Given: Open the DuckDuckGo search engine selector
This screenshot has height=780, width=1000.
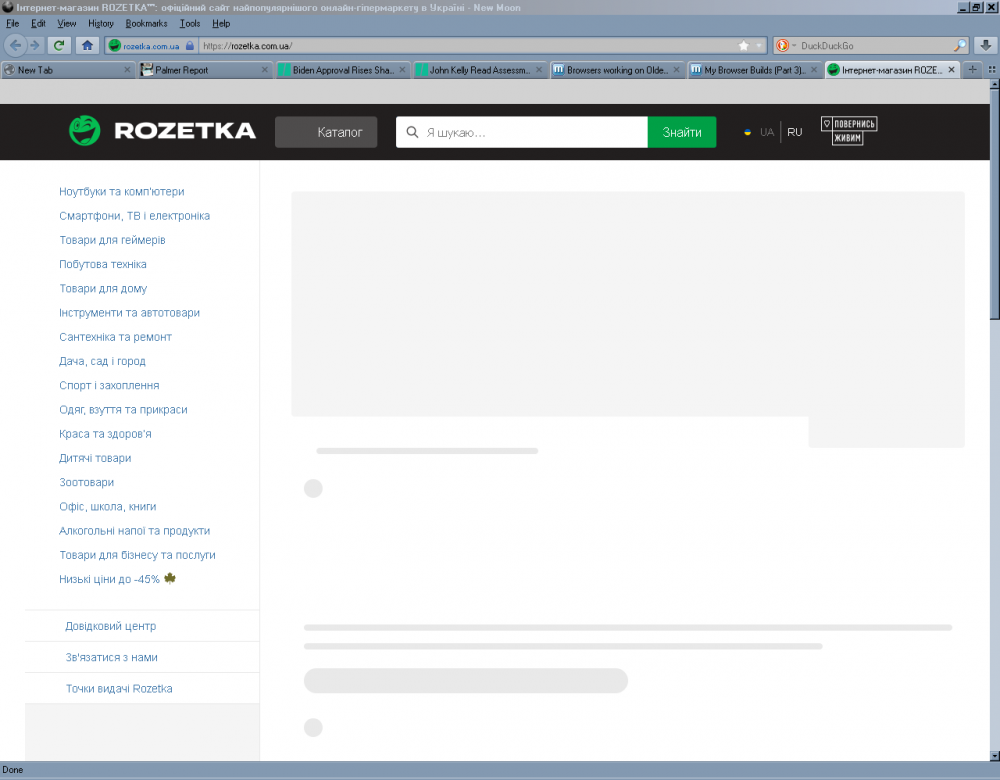Looking at the screenshot, I should 786,46.
